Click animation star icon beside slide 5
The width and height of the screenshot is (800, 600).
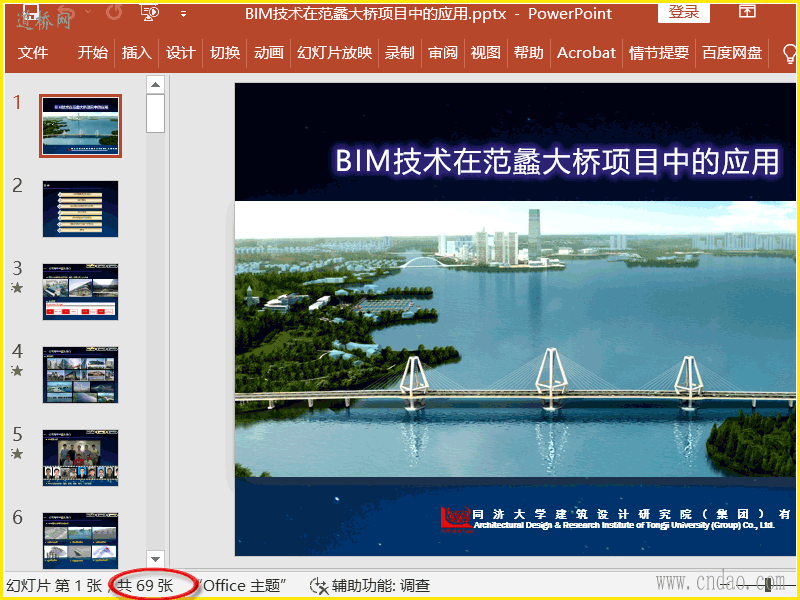(17, 454)
